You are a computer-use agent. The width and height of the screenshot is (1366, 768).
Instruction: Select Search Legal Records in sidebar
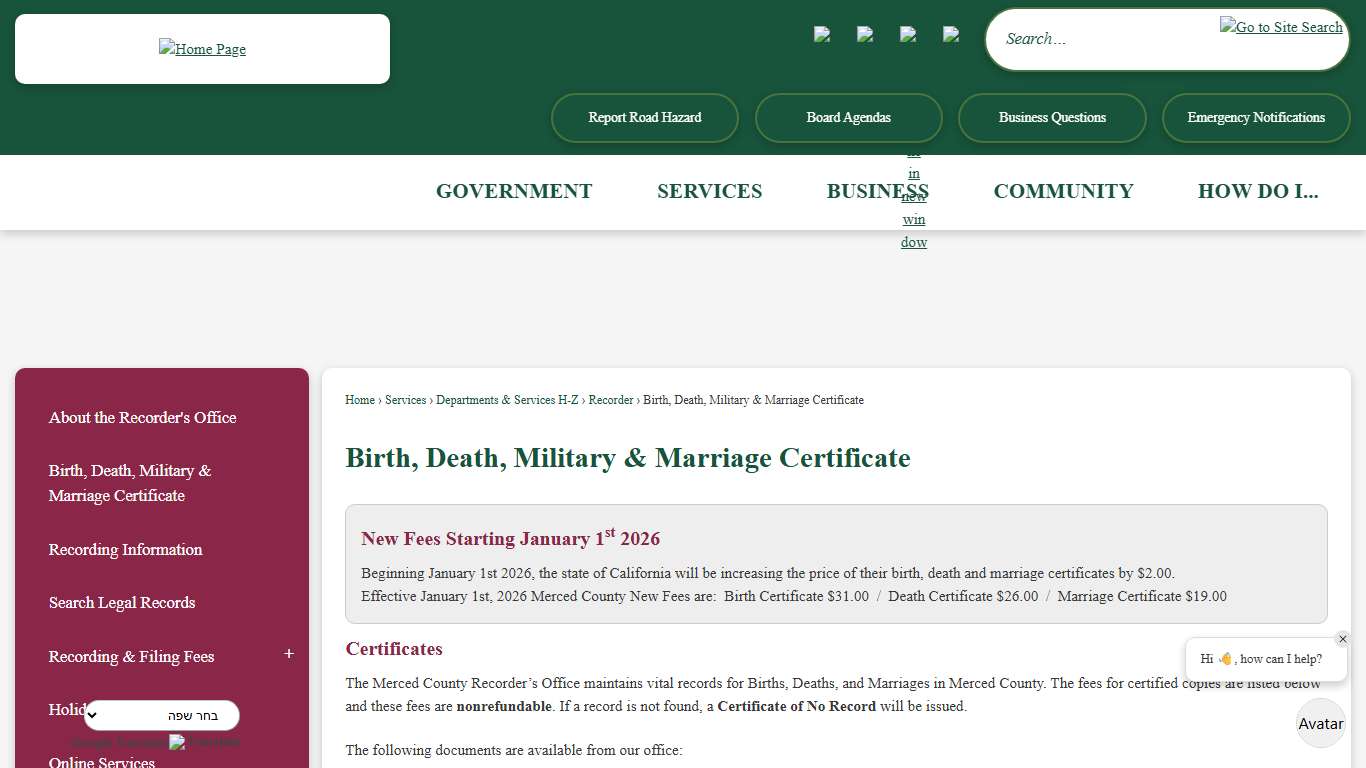click(x=122, y=603)
